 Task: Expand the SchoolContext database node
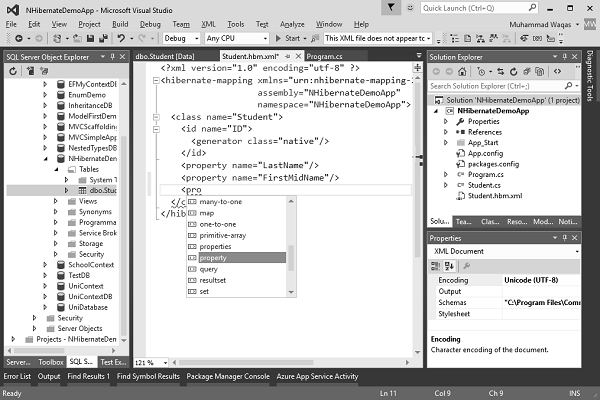pos(45,264)
